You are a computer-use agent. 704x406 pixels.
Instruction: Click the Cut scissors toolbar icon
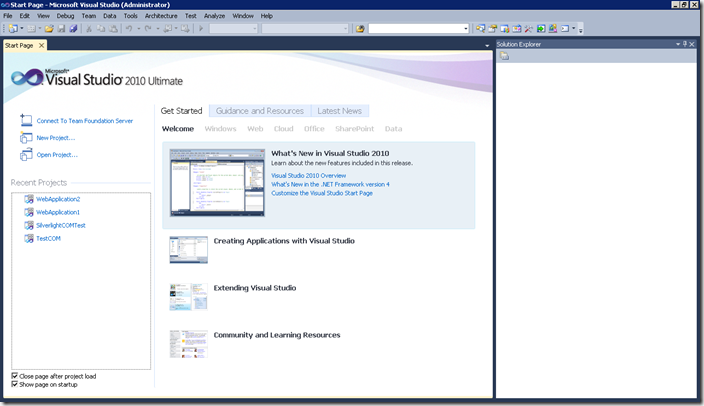[x=89, y=29]
